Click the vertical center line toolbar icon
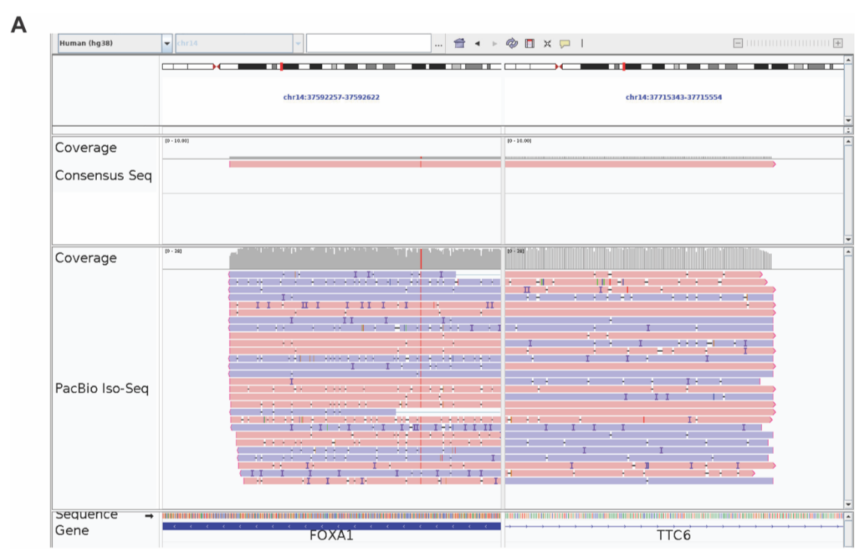 click(x=582, y=43)
